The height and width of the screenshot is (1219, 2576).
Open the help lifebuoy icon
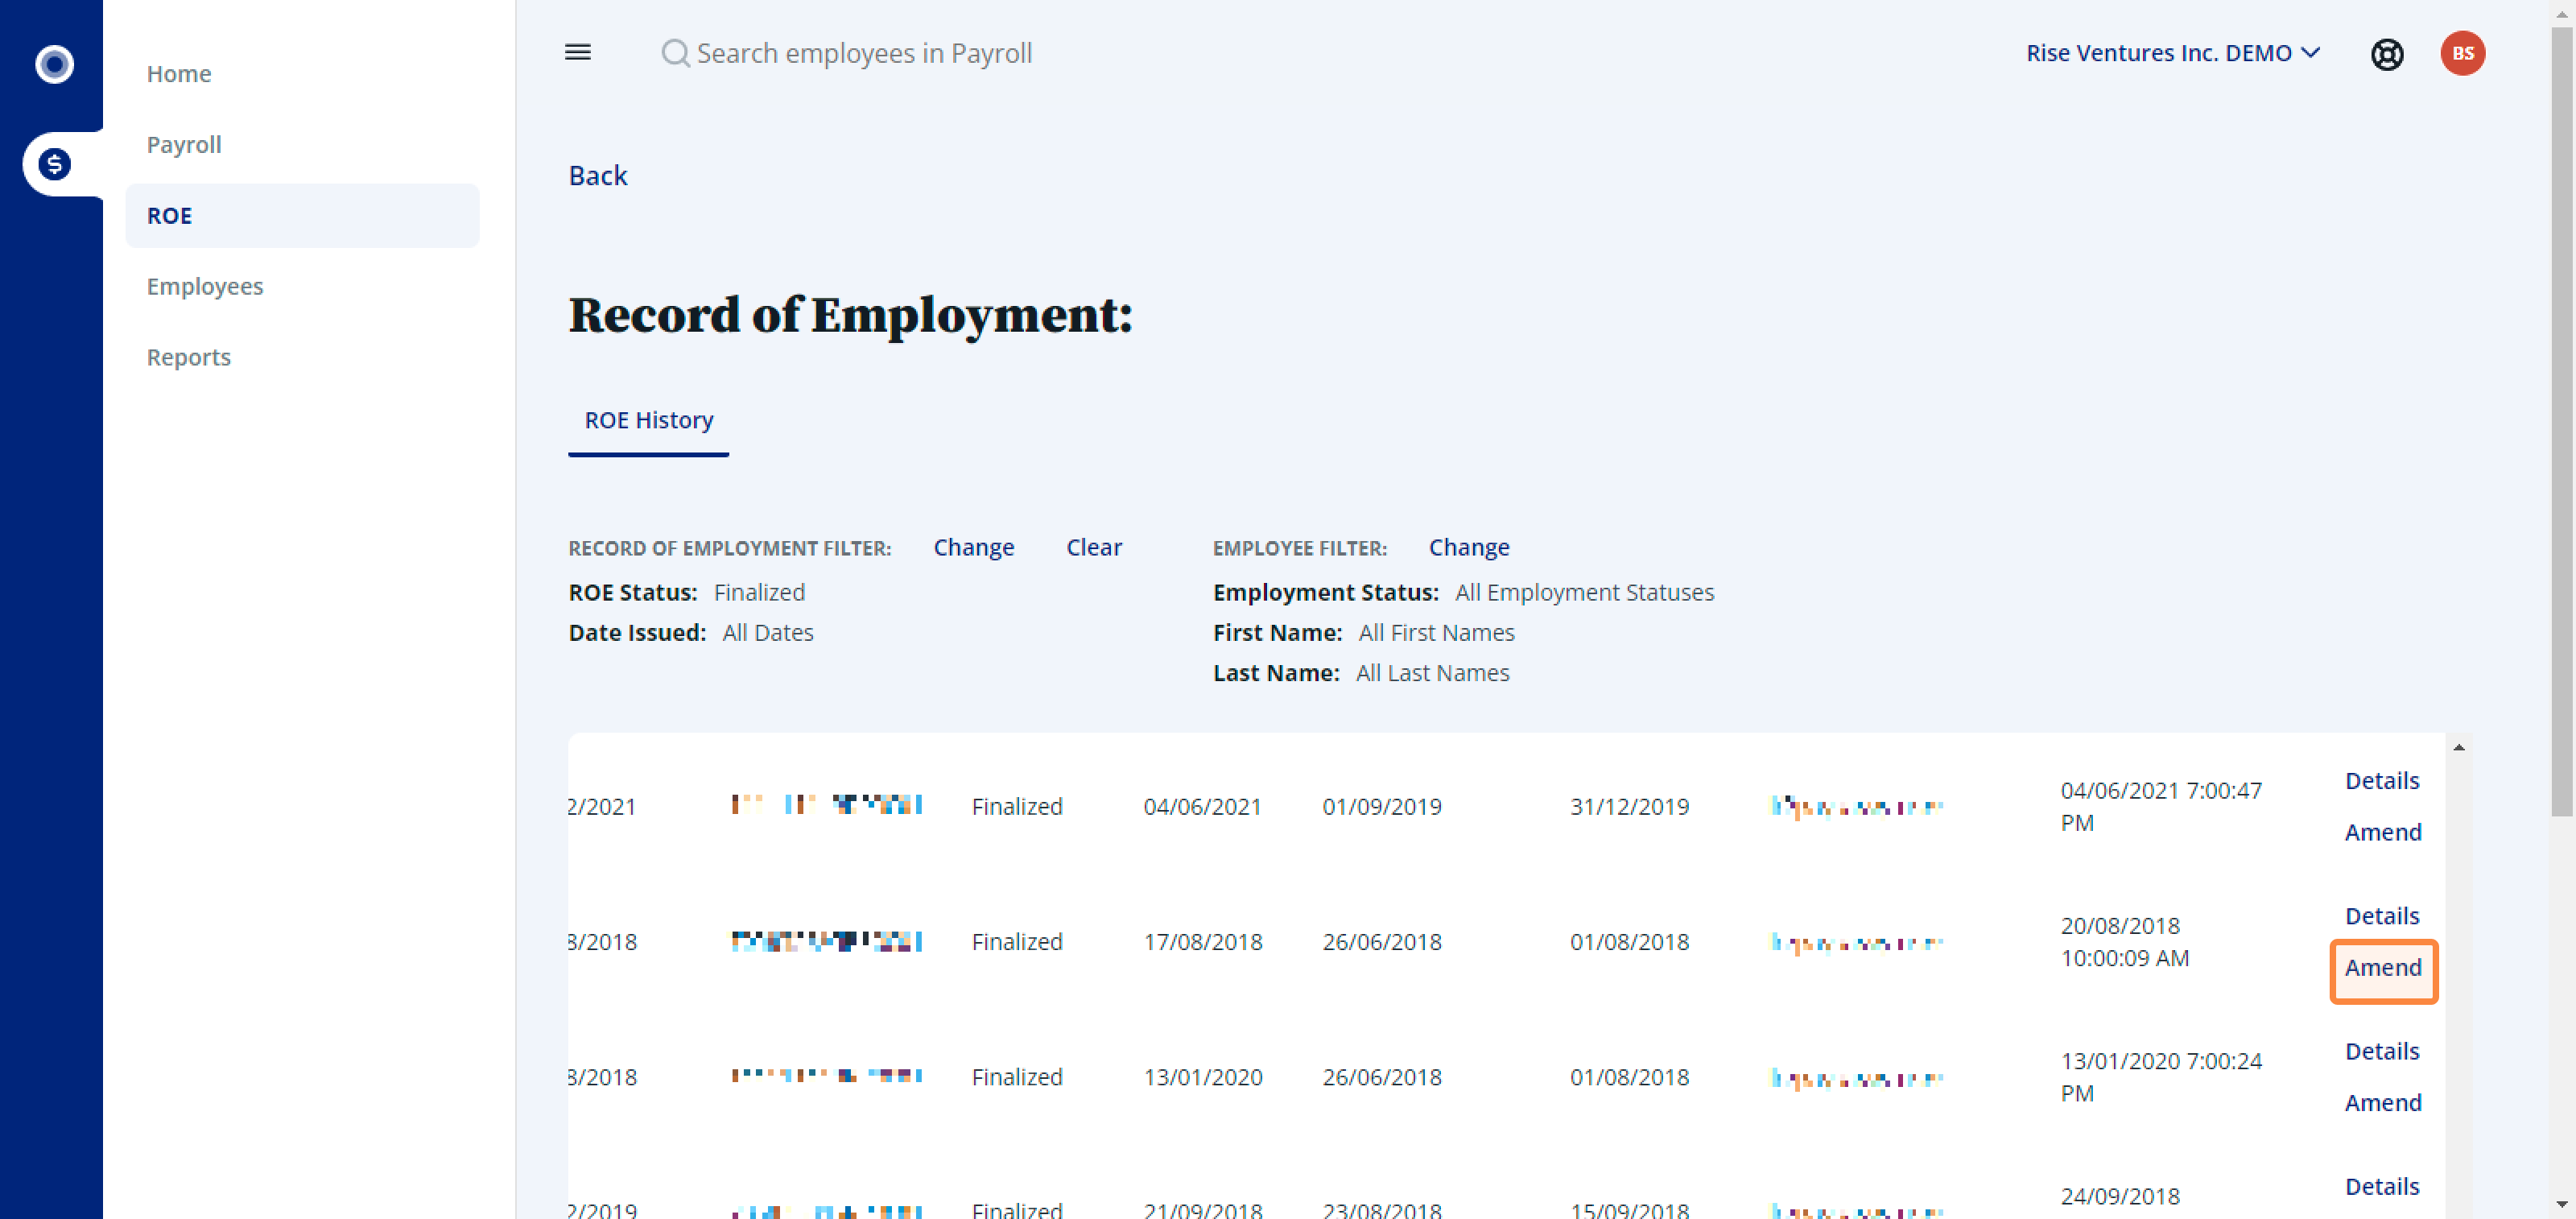(x=2387, y=54)
